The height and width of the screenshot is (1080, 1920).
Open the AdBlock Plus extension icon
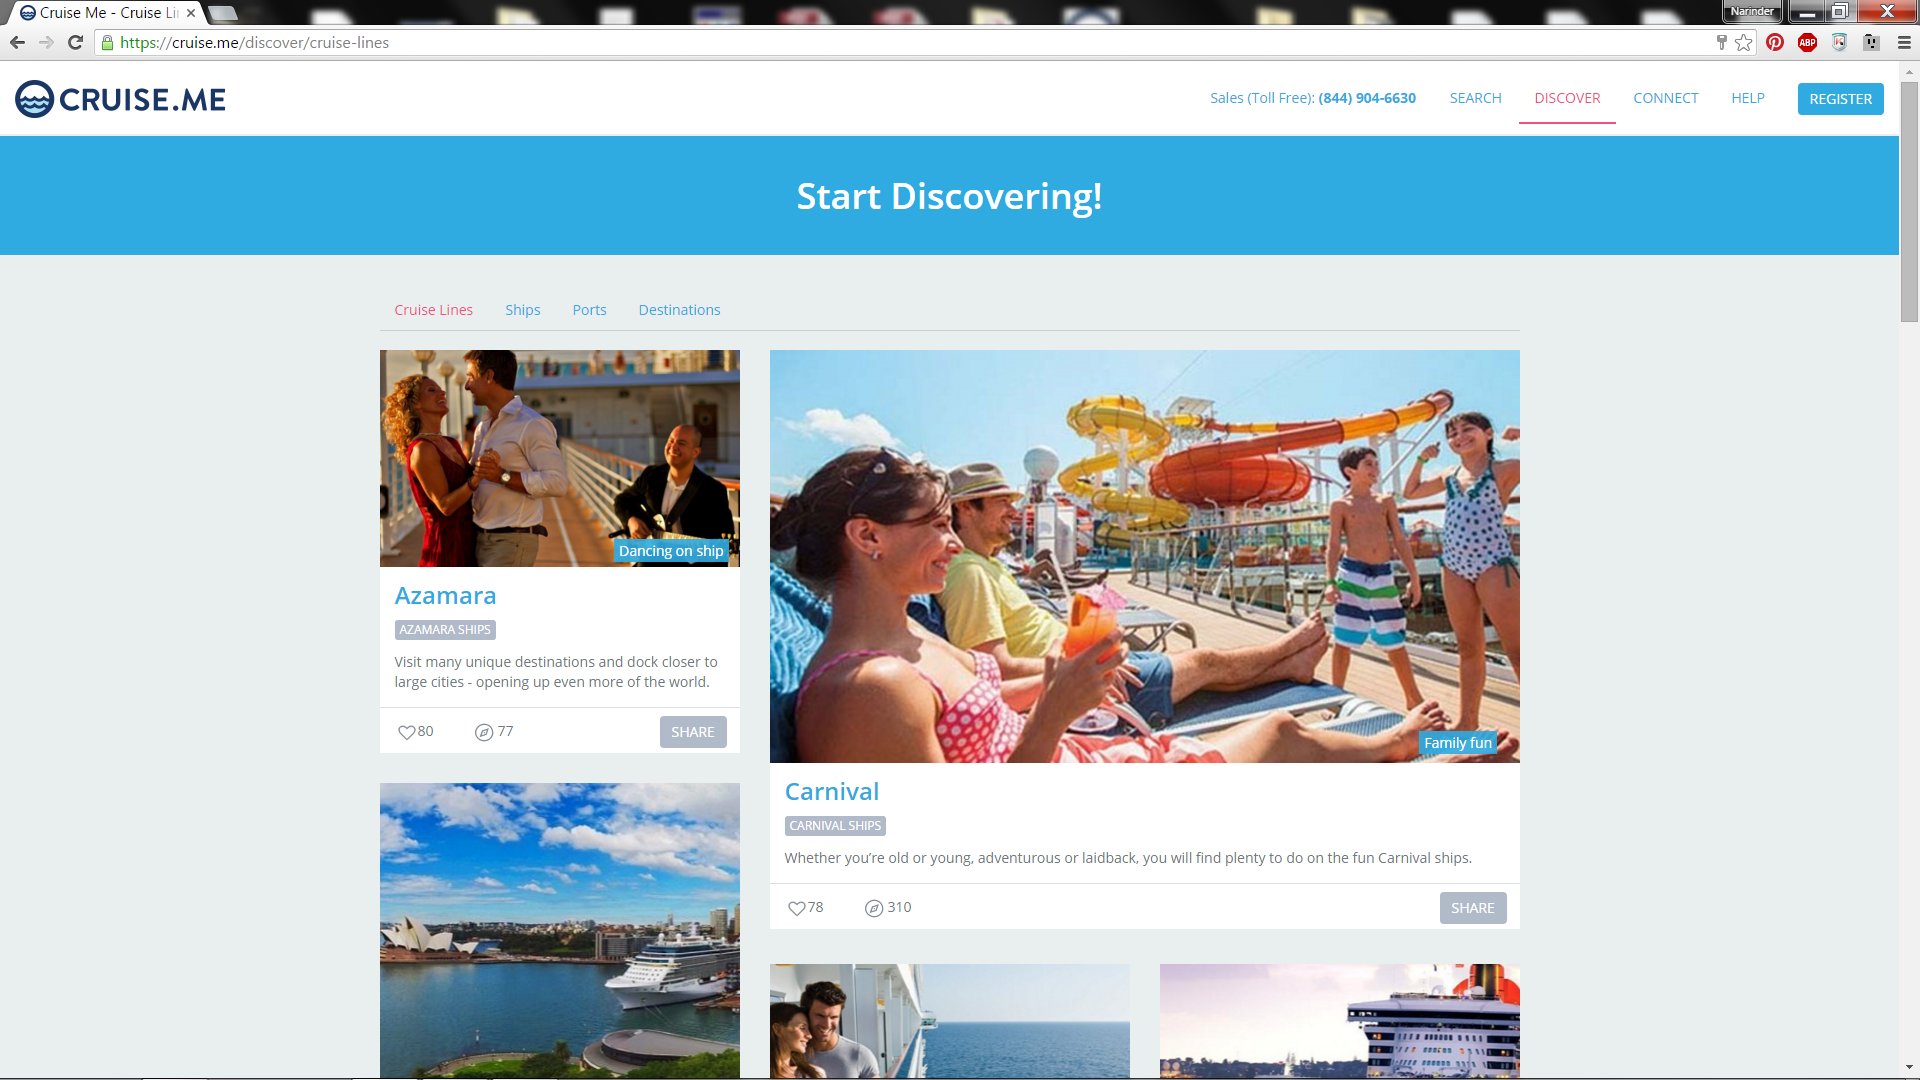click(x=1807, y=43)
